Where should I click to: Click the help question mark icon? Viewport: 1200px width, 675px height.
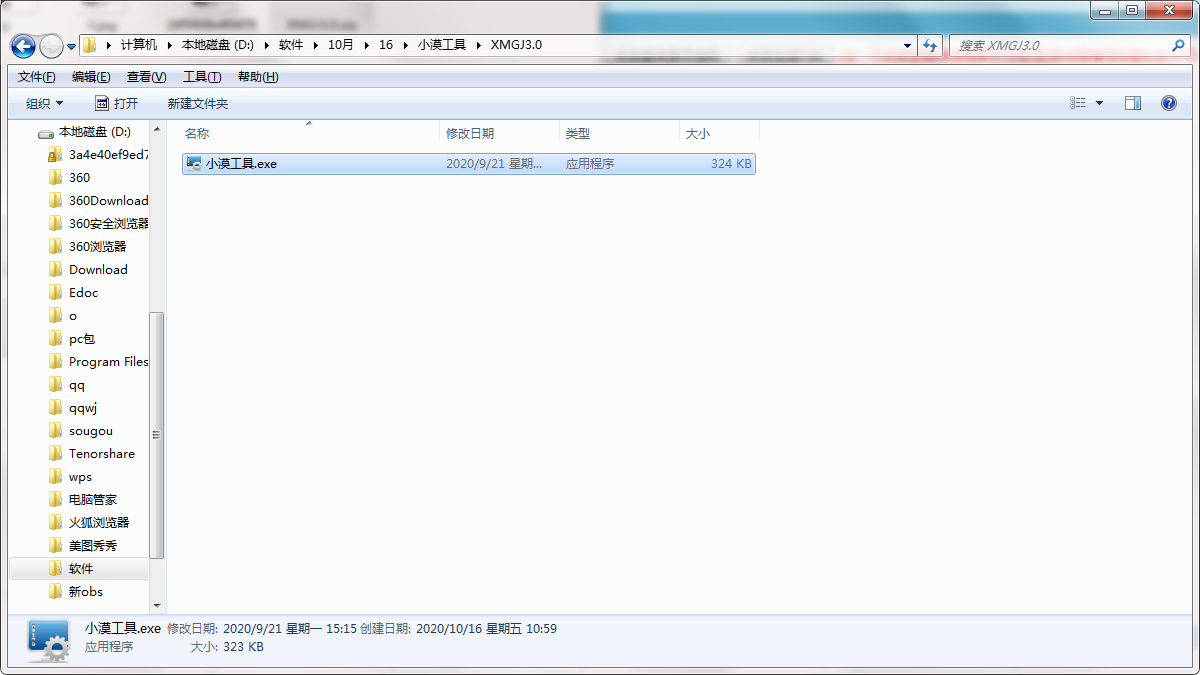click(1168, 104)
